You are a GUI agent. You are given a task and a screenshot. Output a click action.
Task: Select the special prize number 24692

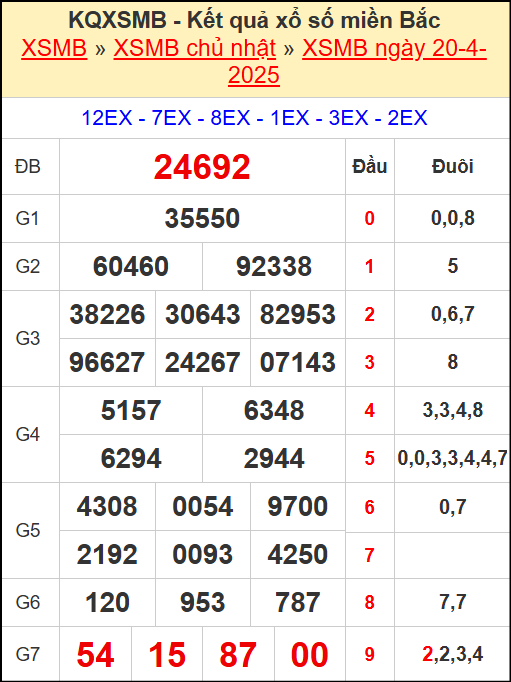pos(202,167)
